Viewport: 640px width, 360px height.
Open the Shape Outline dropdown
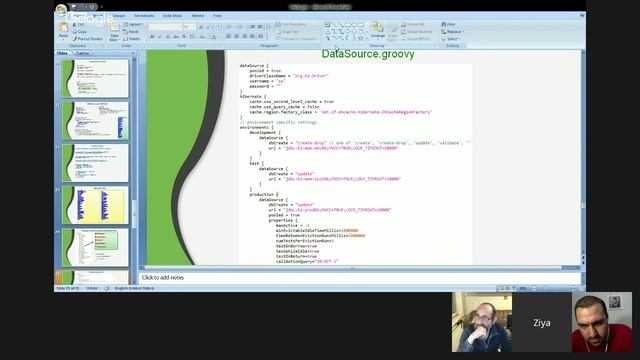tap(416, 31)
